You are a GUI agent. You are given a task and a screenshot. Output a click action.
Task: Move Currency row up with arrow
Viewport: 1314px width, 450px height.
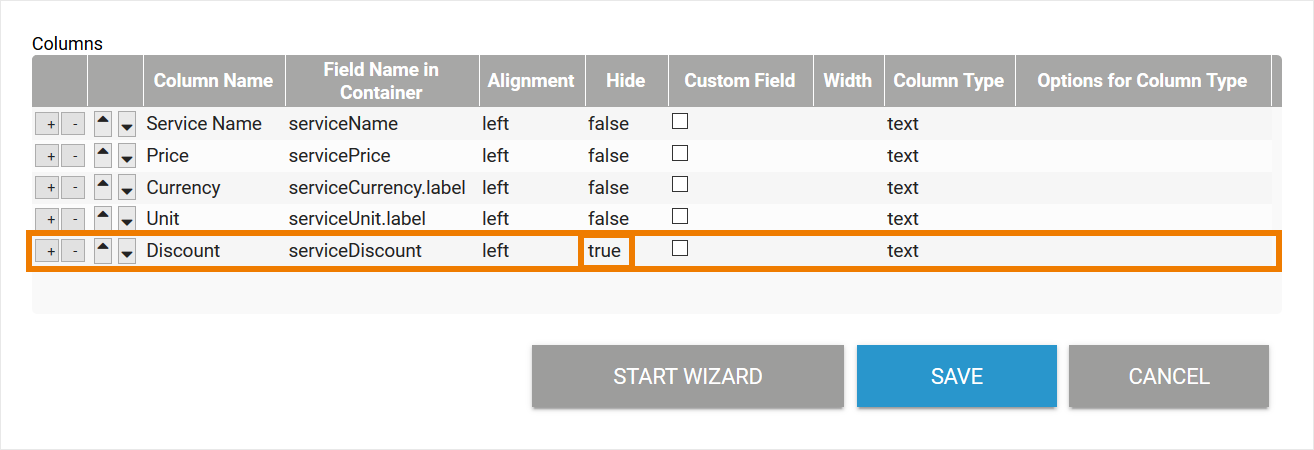point(103,187)
